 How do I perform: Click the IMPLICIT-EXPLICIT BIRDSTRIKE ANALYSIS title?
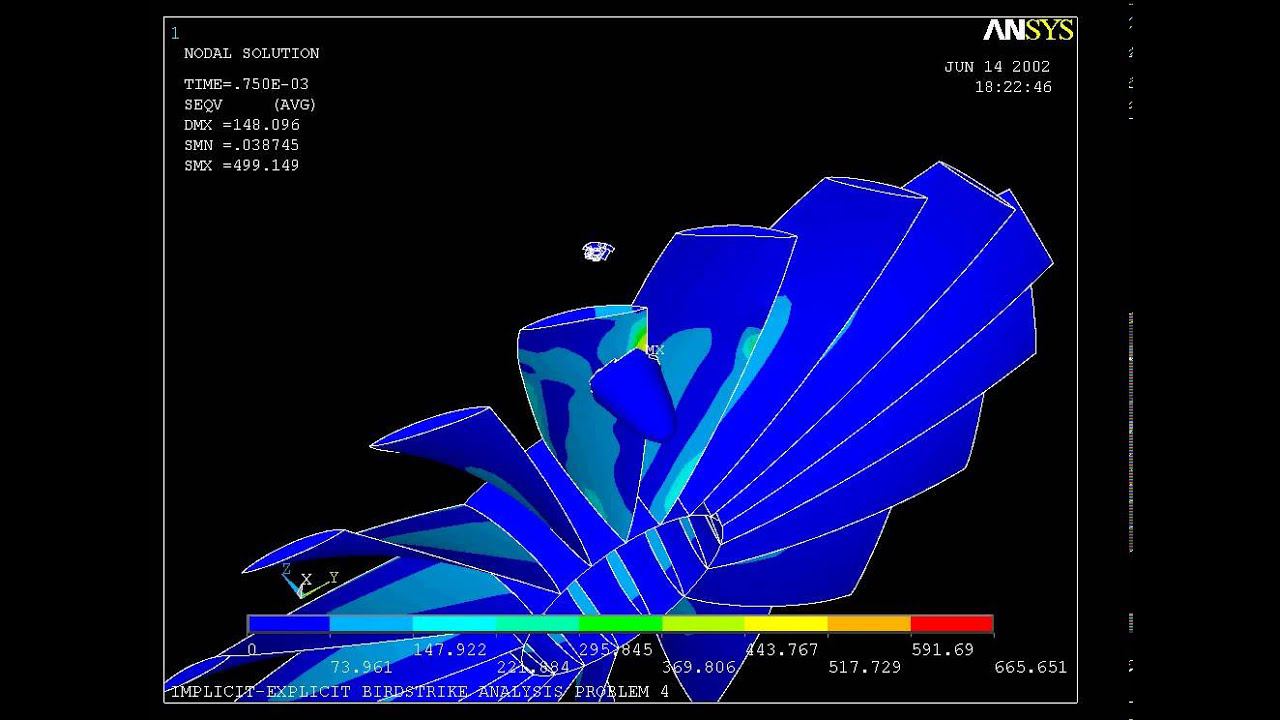coord(420,691)
